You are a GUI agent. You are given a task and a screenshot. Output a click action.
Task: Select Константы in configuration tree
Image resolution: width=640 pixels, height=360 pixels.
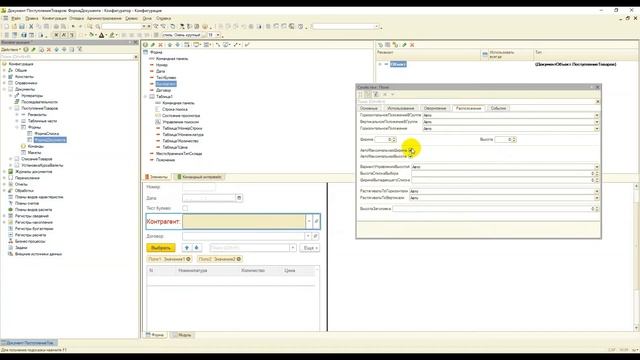pyautogui.click(x=24, y=77)
